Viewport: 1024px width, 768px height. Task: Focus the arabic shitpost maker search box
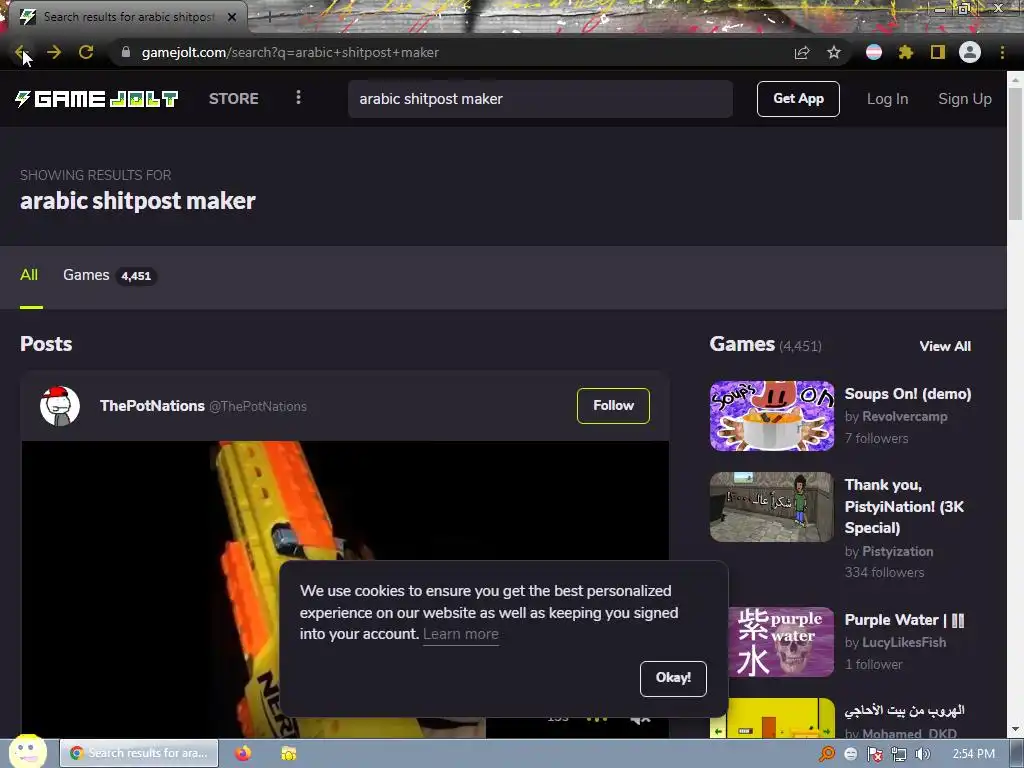(540, 99)
